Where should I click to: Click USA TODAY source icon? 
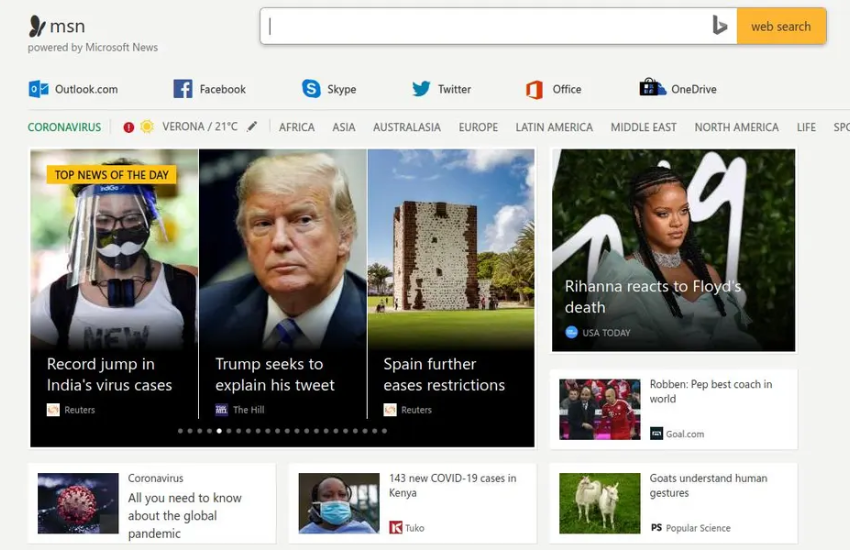[x=571, y=332]
